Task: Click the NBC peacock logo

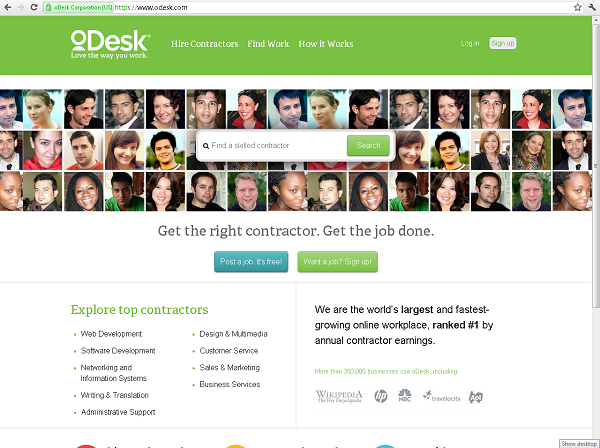Action: [404, 396]
